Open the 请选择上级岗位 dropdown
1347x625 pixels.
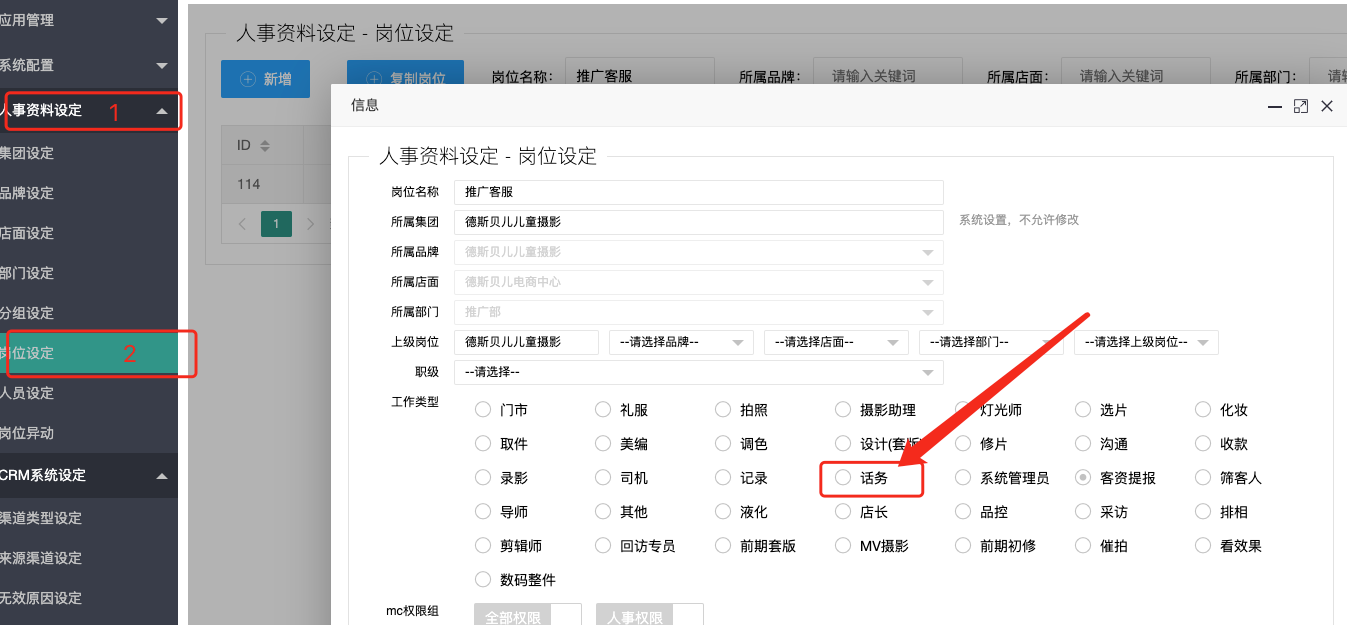point(1145,342)
